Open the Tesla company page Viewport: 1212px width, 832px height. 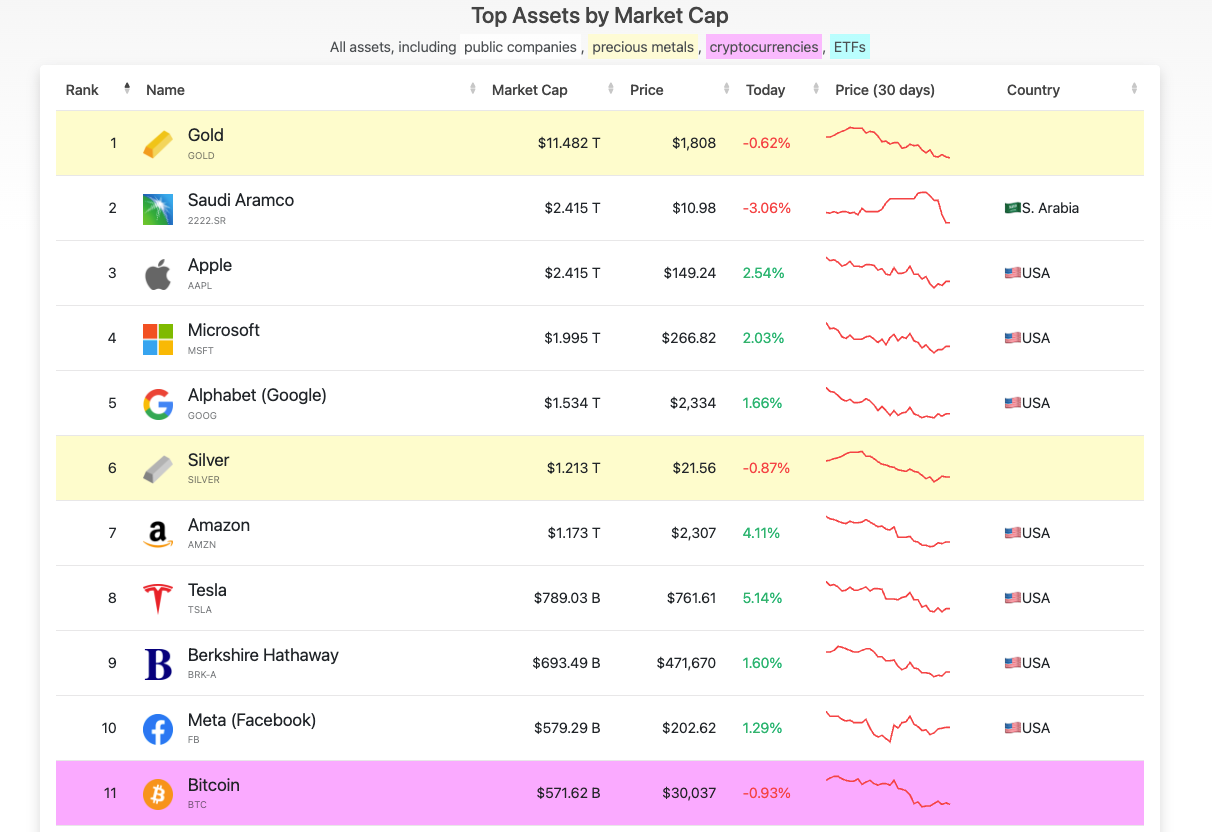(x=207, y=590)
